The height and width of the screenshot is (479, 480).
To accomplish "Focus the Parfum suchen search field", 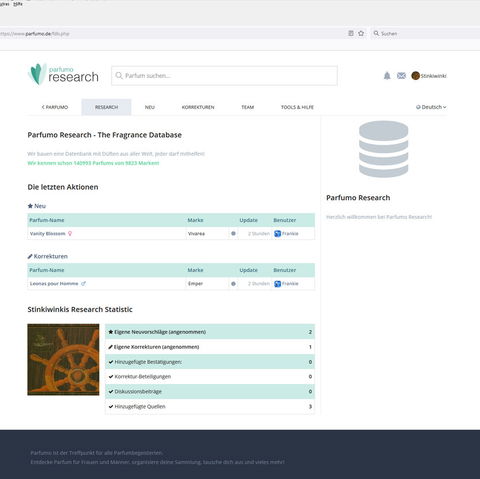I will point(224,76).
